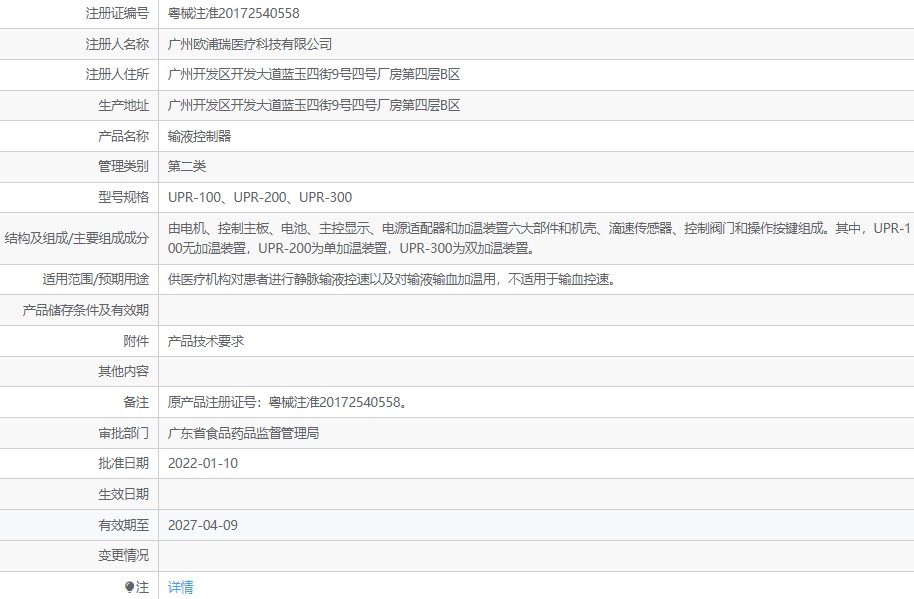This screenshot has height=599, width=914.
Task: Click the 生效日期 label
Action: pyautogui.click(x=124, y=494)
